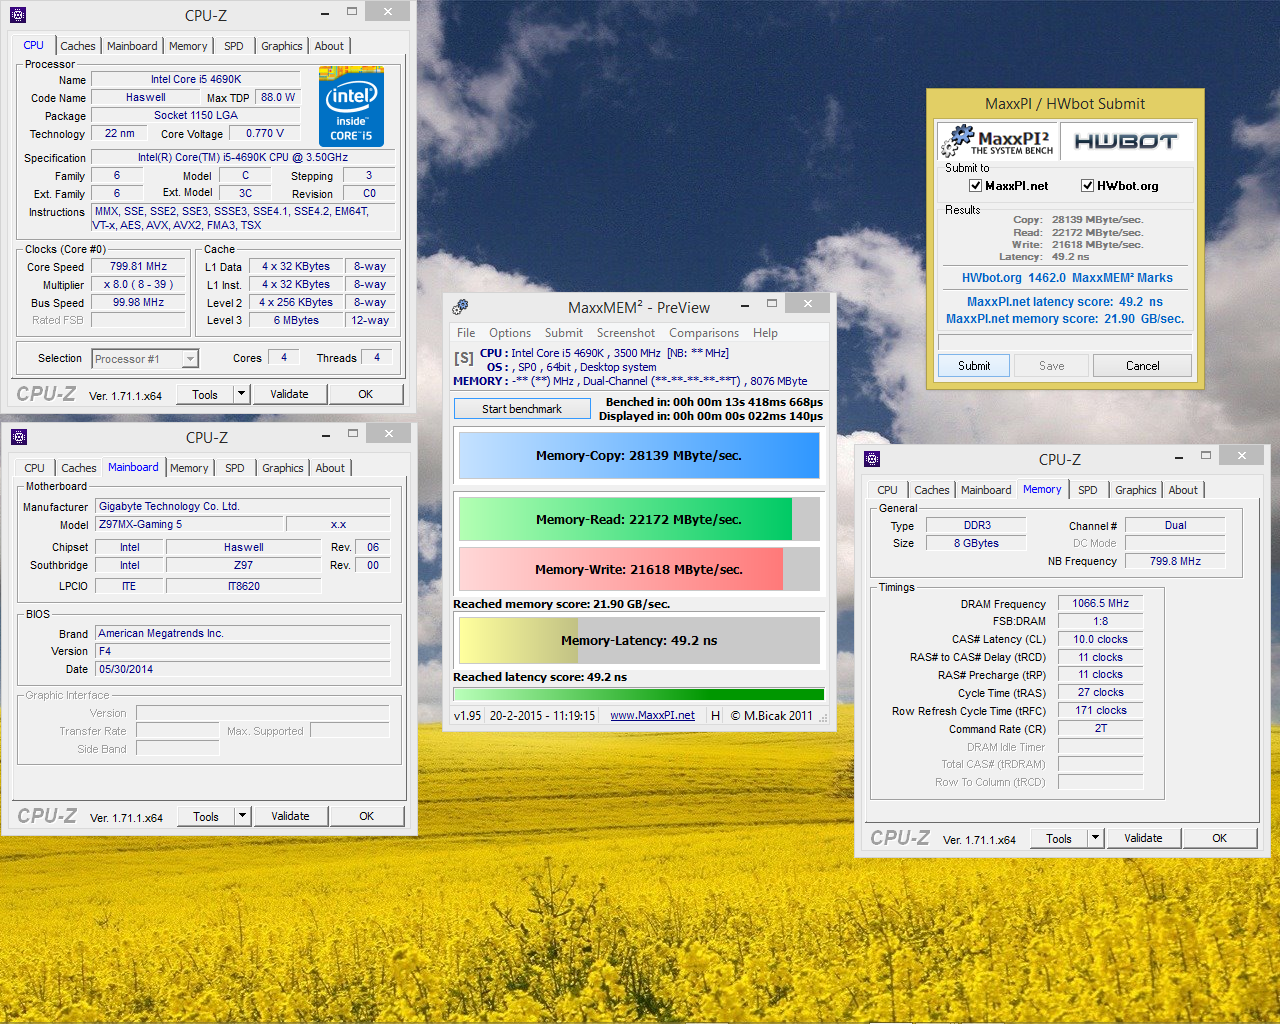Click the Core Speed 799.81 MHz value

click(138, 267)
